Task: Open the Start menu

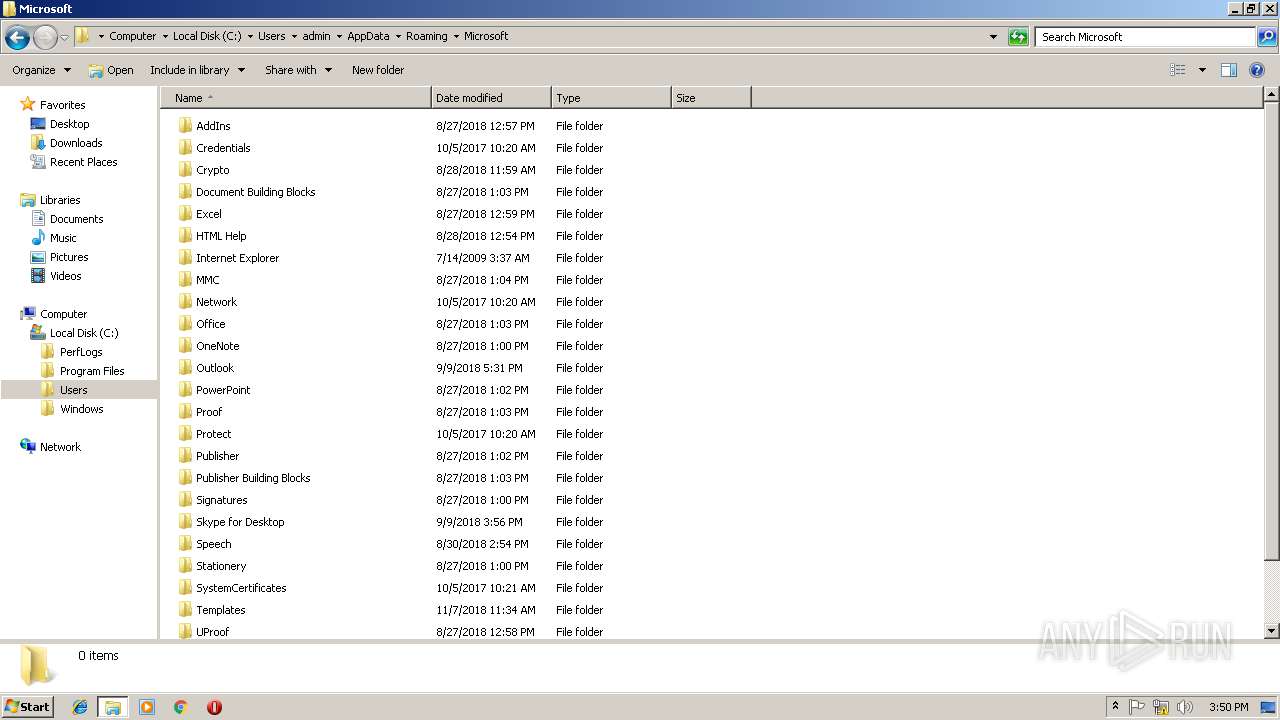Action: pyautogui.click(x=27, y=707)
